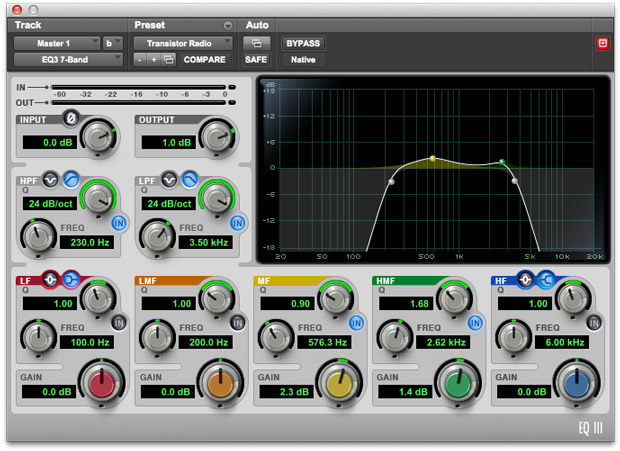Image resolution: width=620 pixels, height=451 pixels.
Task: Click the HMF Q 1.68 value field
Action: pyautogui.click(x=406, y=304)
